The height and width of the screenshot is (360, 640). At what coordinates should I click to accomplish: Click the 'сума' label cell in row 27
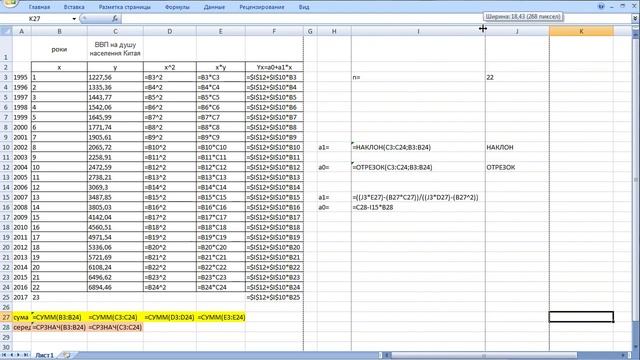[x=22, y=317]
